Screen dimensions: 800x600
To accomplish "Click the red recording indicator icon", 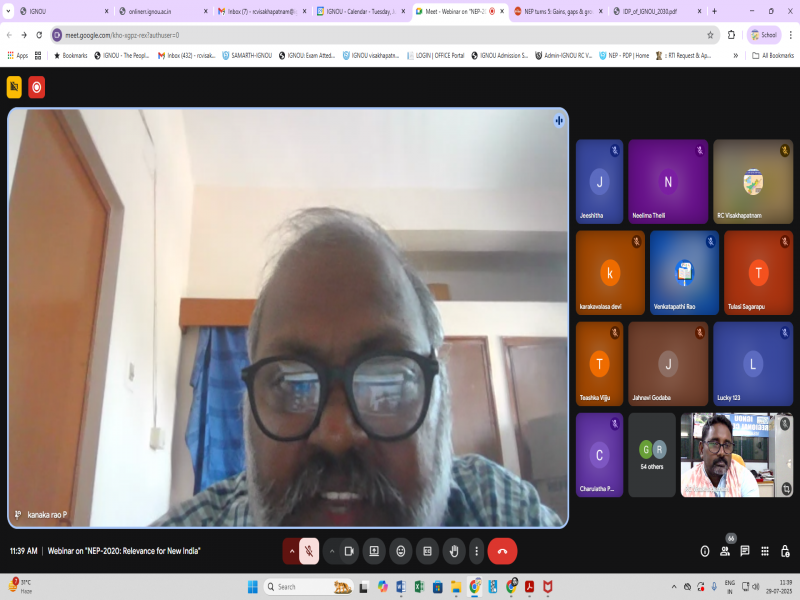I will pos(37,87).
